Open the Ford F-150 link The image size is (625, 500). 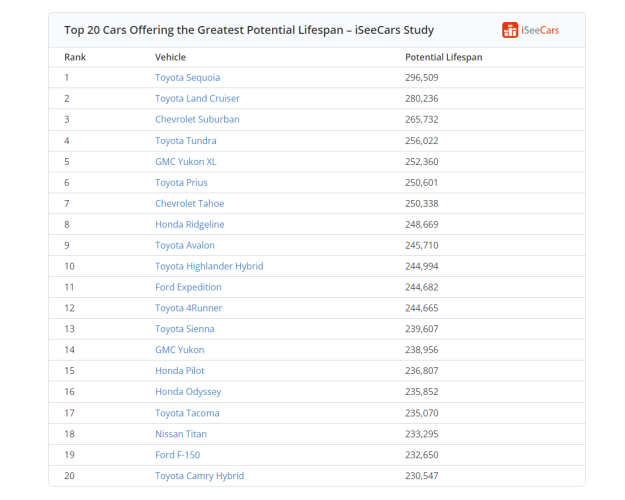point(178,455)
